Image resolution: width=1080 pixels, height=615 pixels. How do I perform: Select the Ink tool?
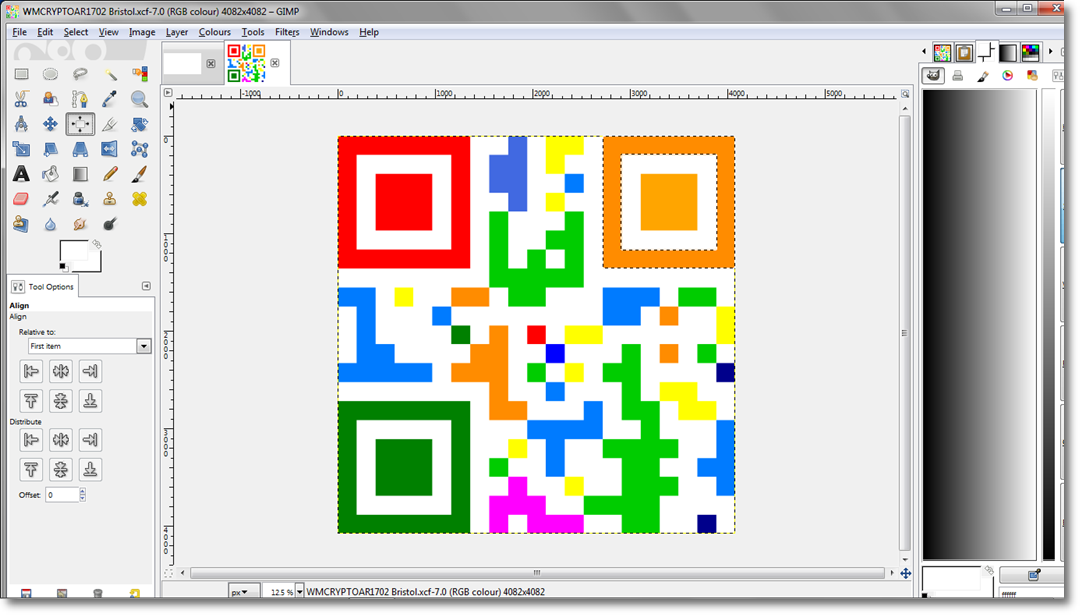point(80,199)
